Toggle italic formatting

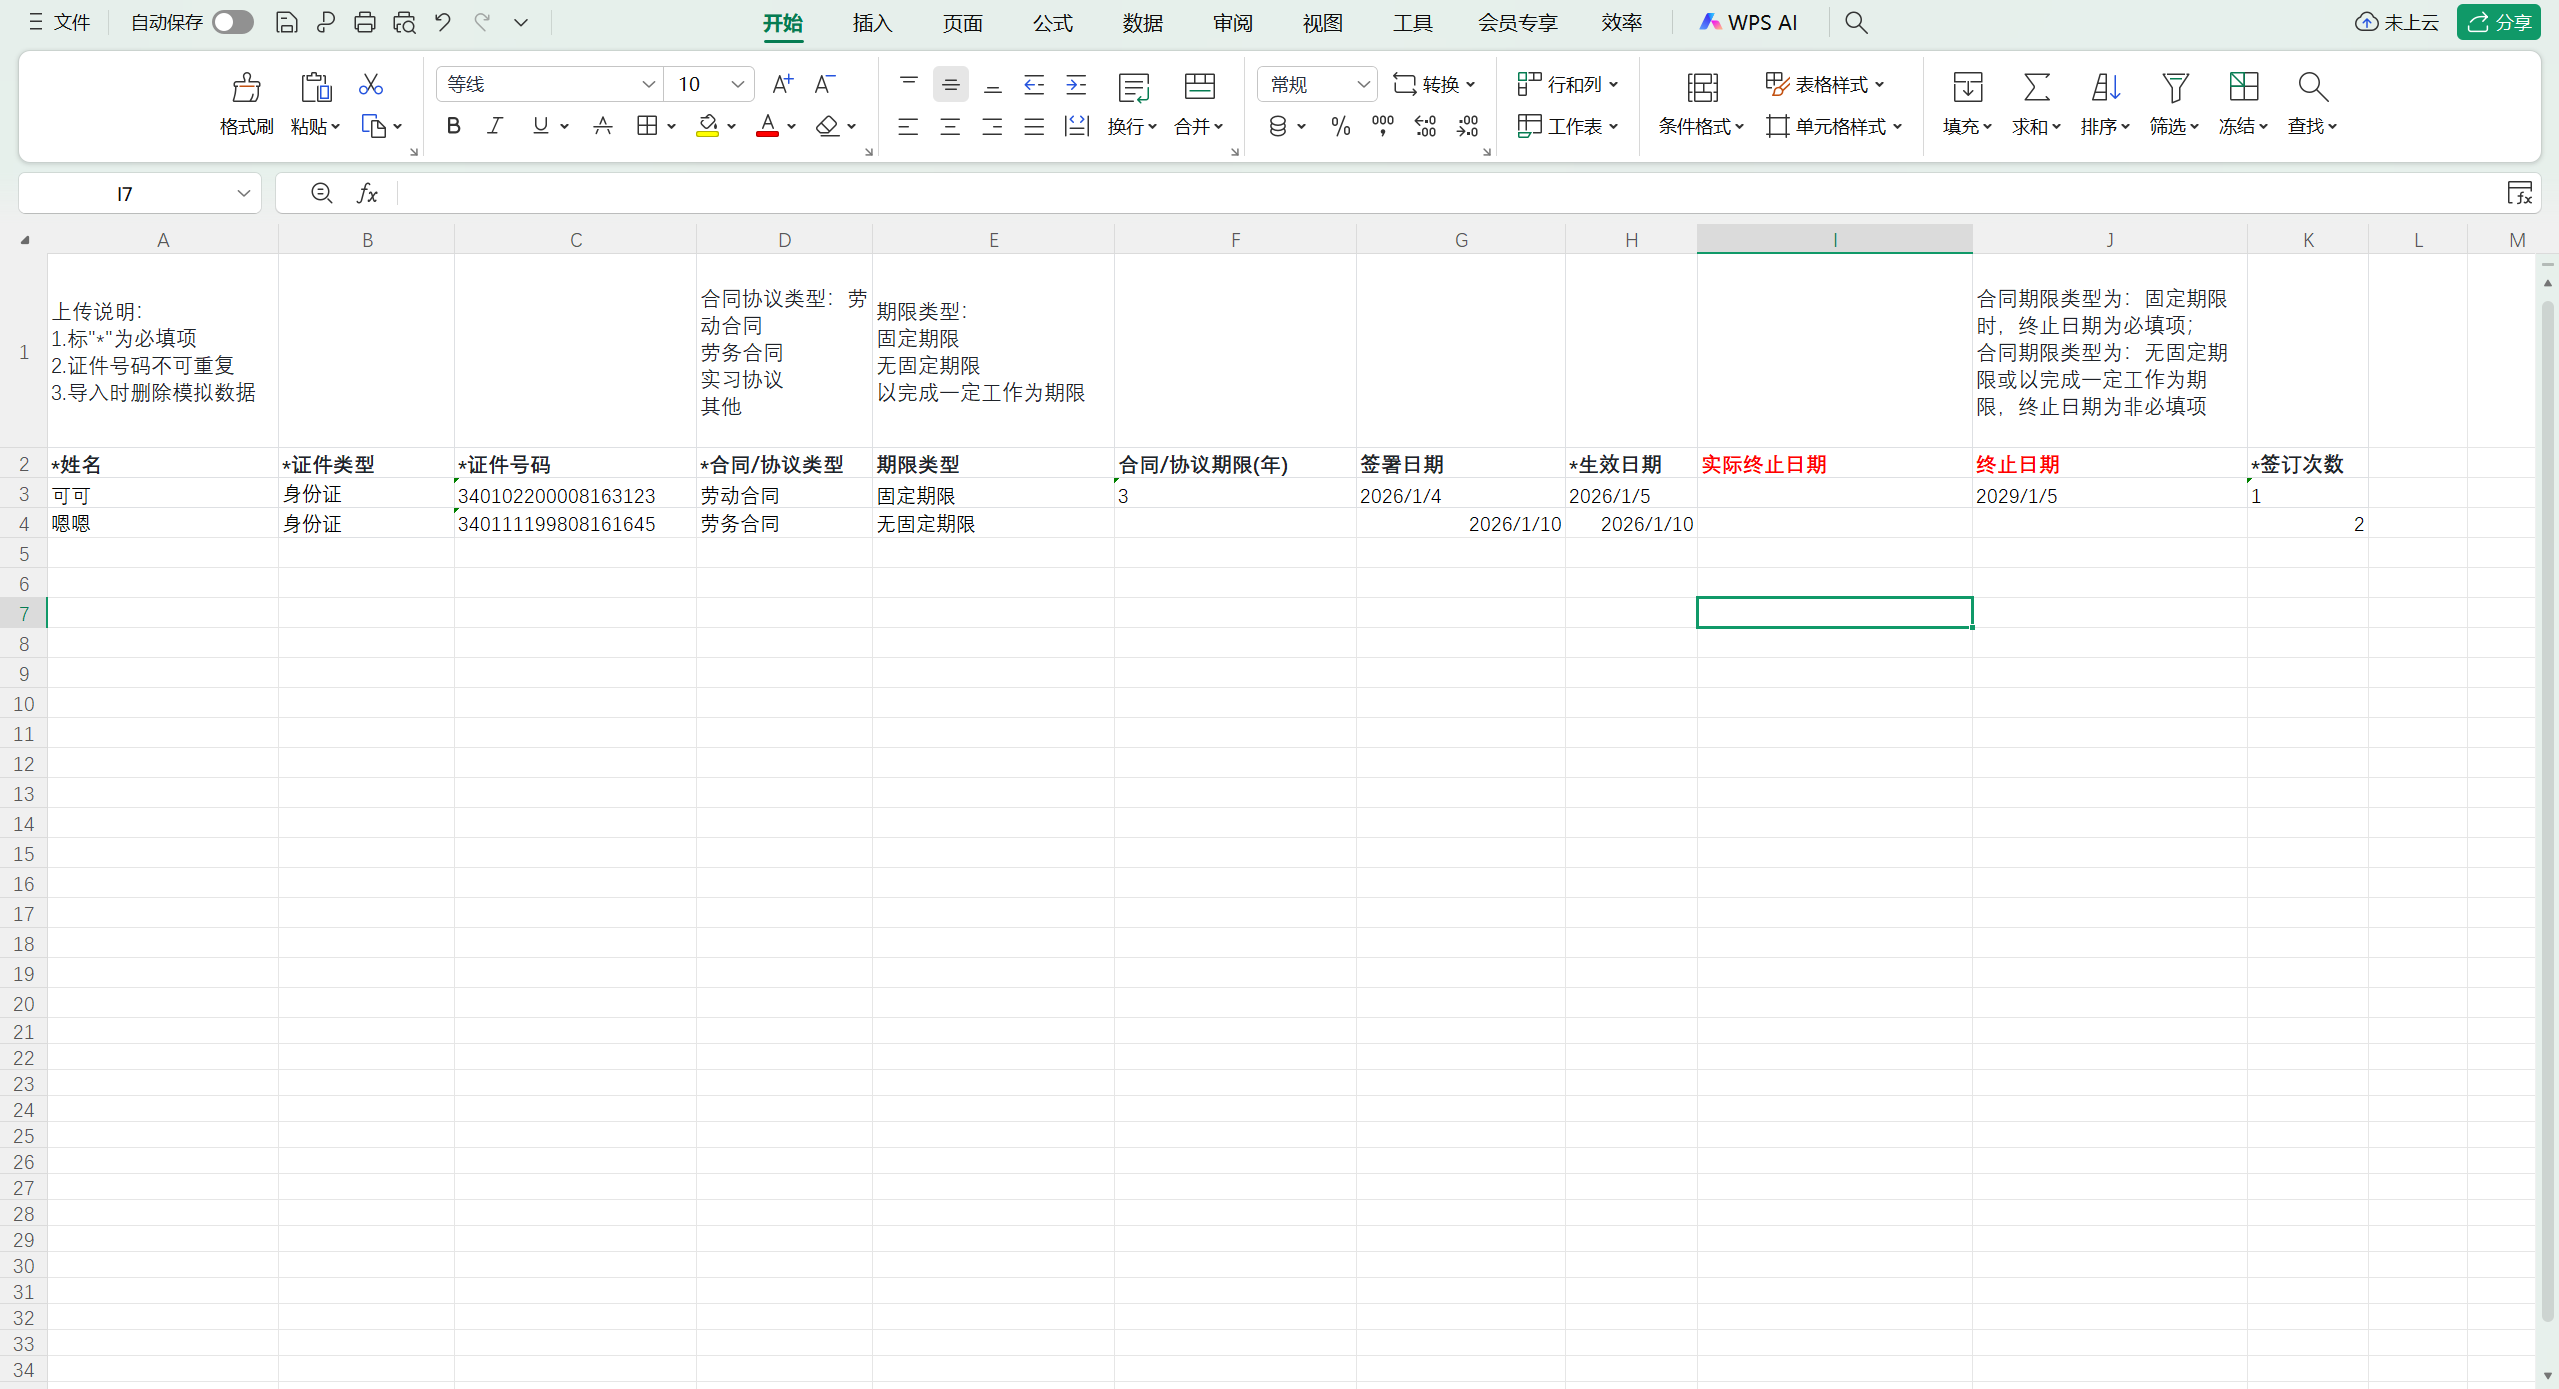tap(495, 126)
